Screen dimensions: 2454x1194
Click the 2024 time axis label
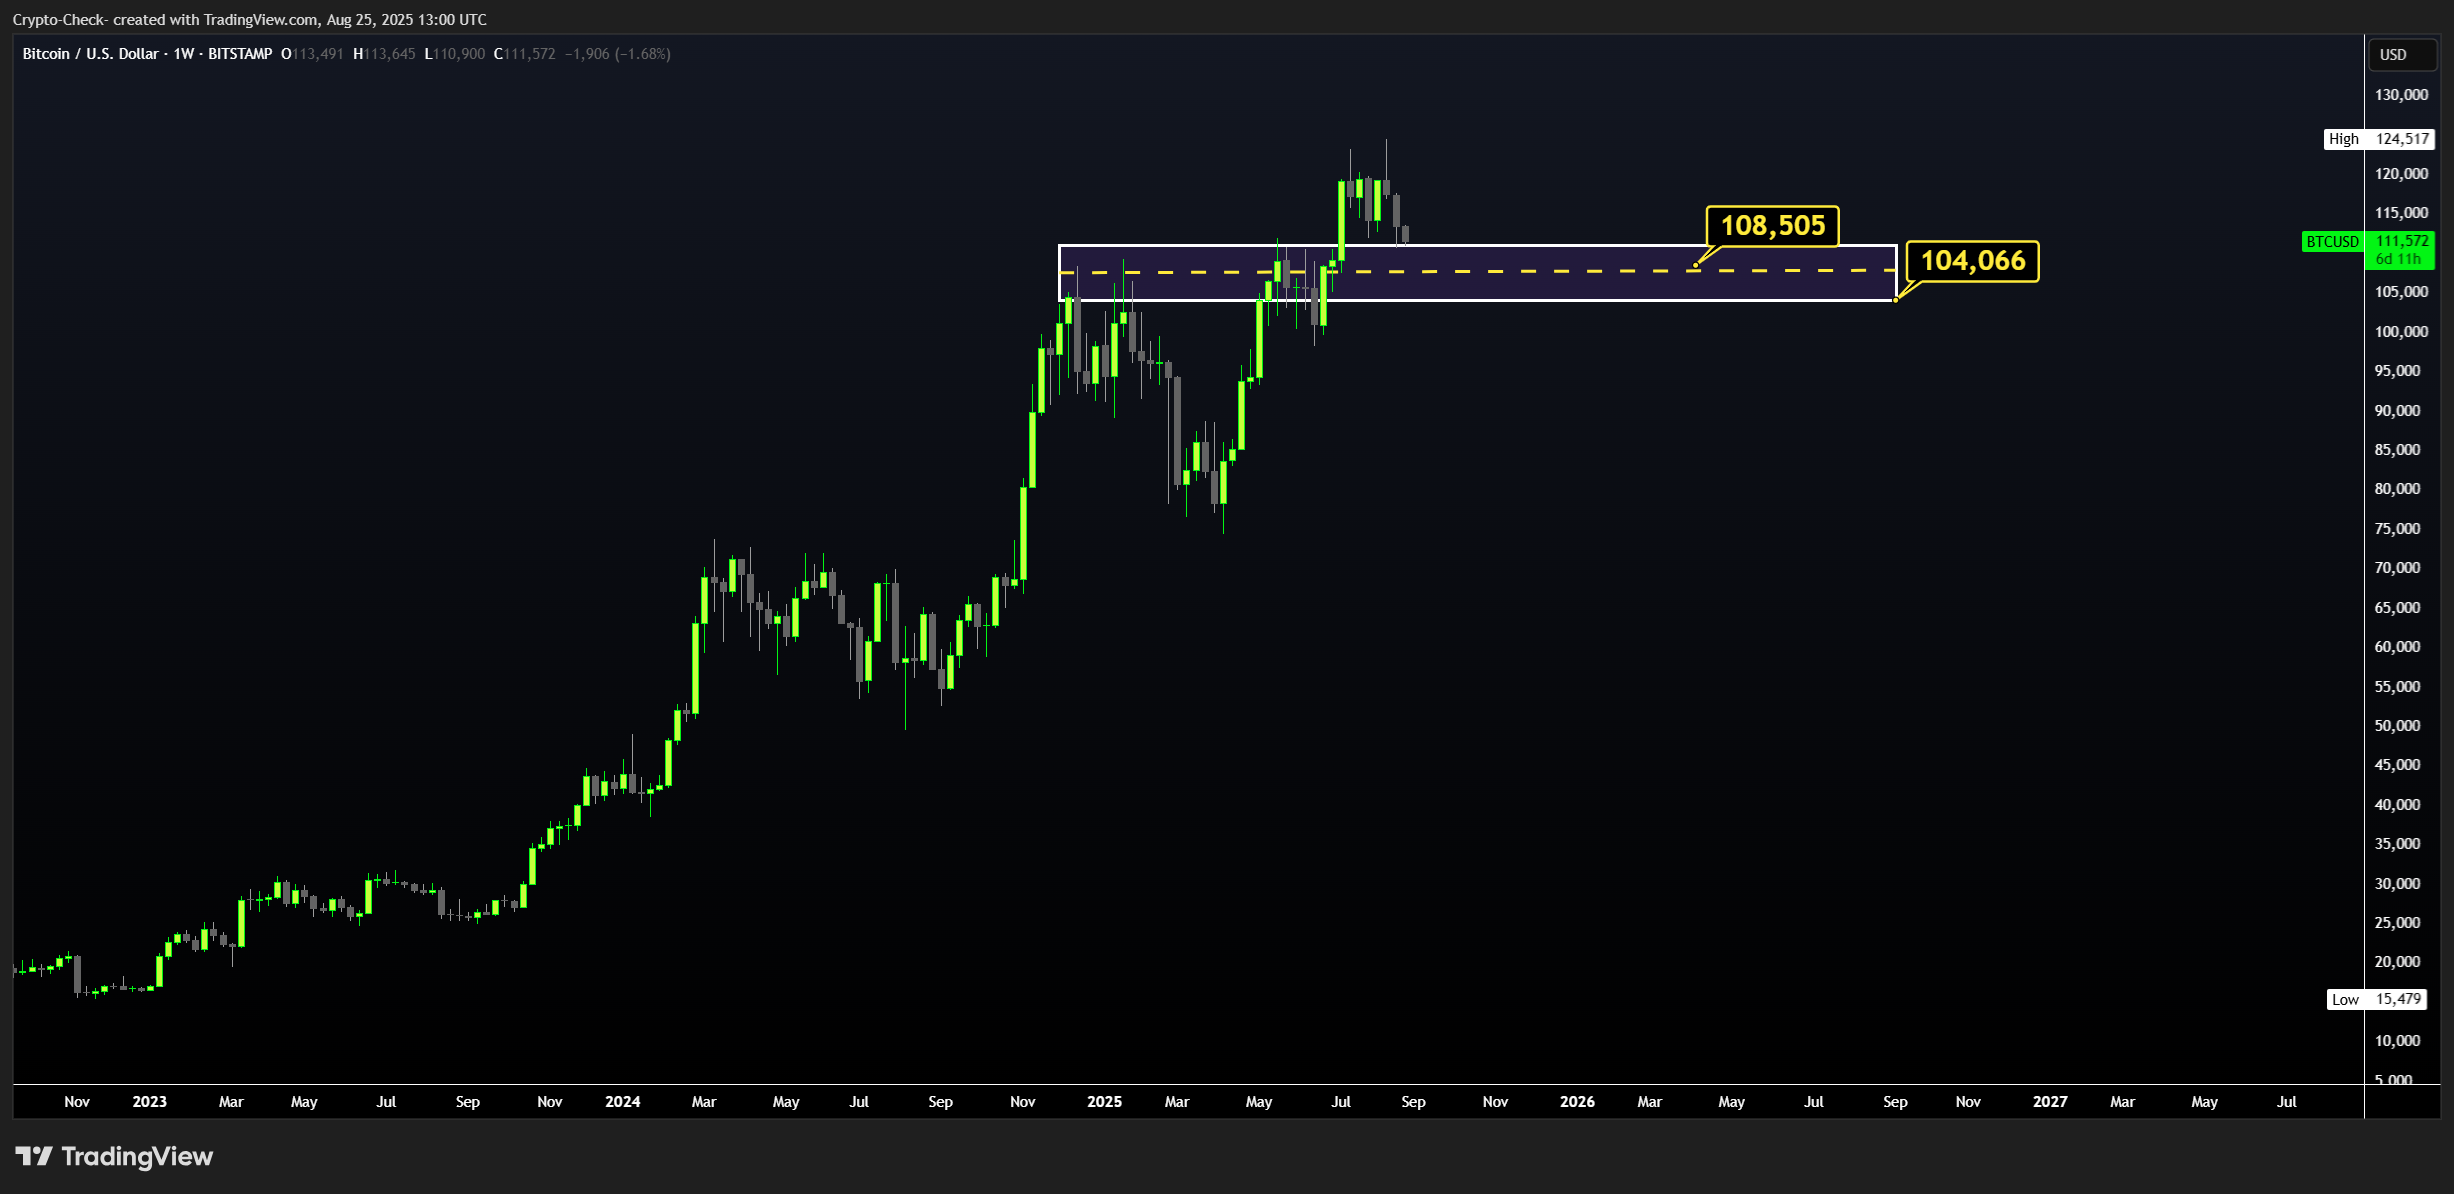[x=623, y=1101]
